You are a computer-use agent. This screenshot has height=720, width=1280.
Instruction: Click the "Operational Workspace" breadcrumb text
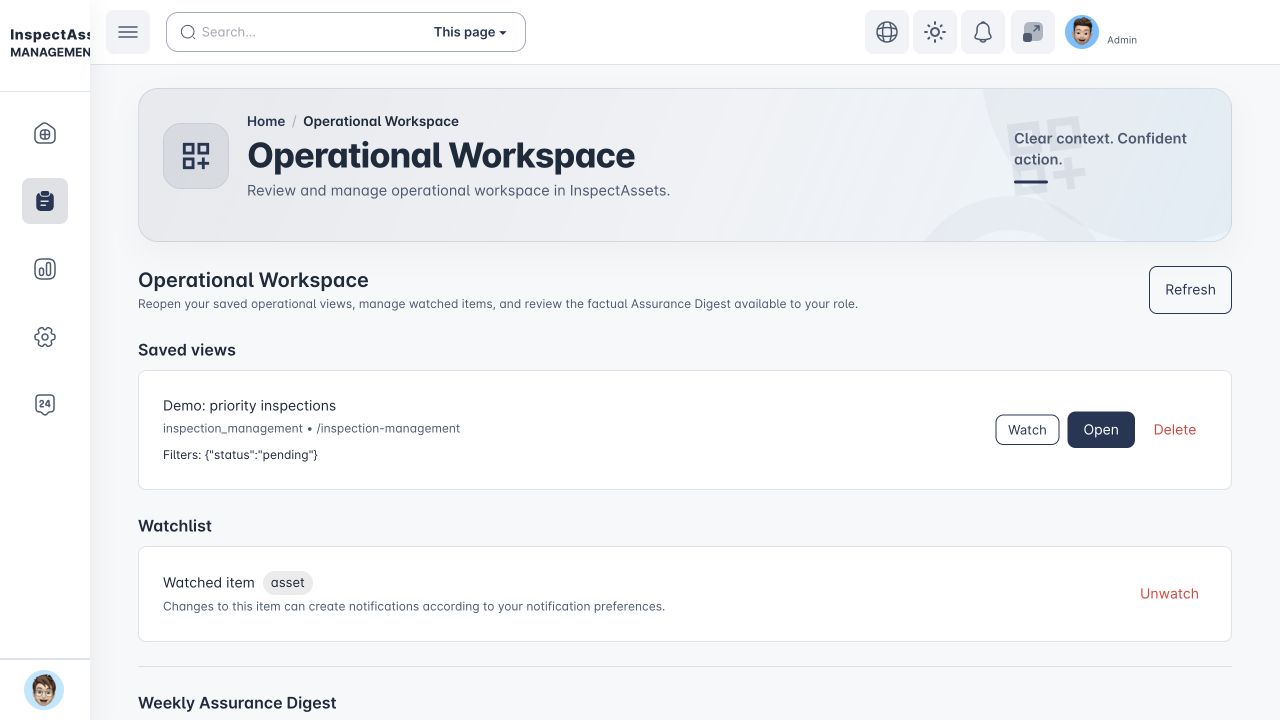pyautogui.click(x=381, y=121)
